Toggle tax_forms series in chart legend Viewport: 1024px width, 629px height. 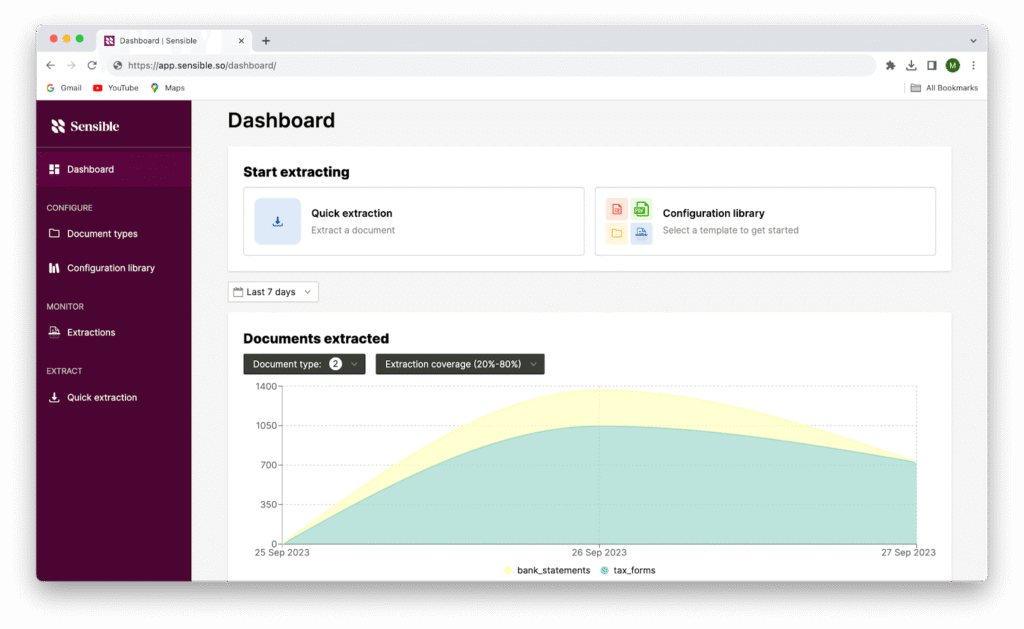coord(627,570)
